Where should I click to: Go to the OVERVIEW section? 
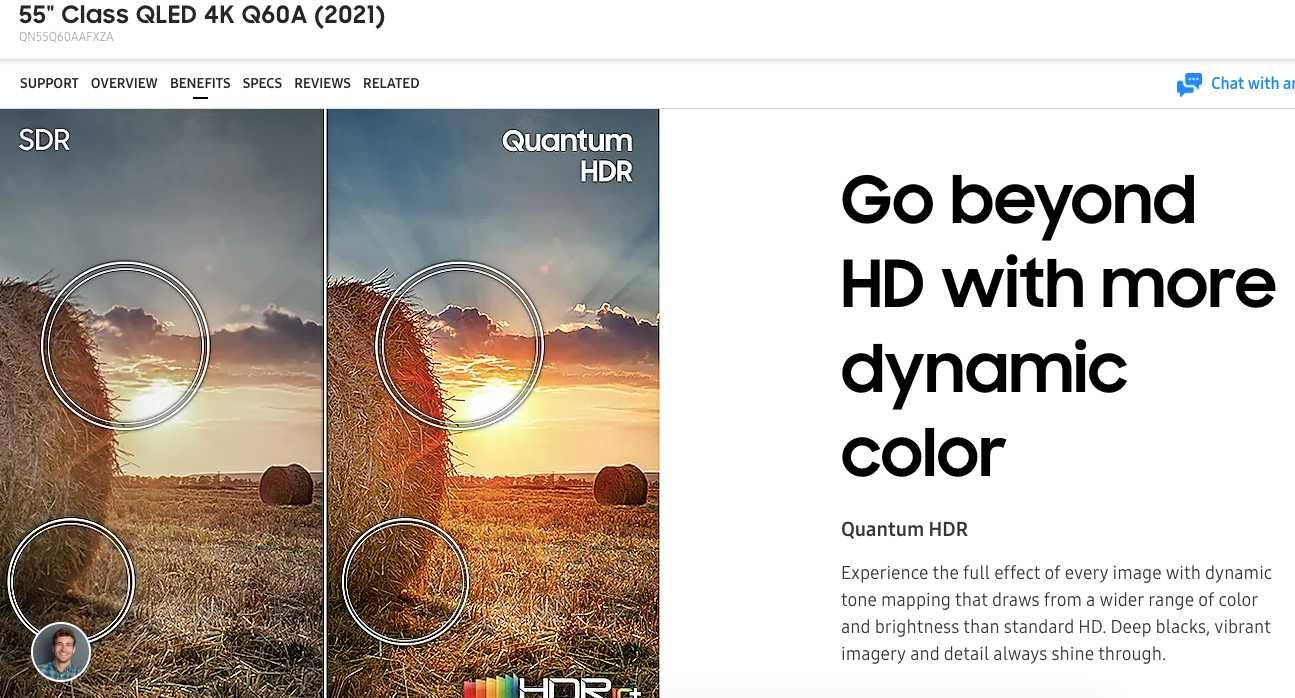[x=124, y=83]
